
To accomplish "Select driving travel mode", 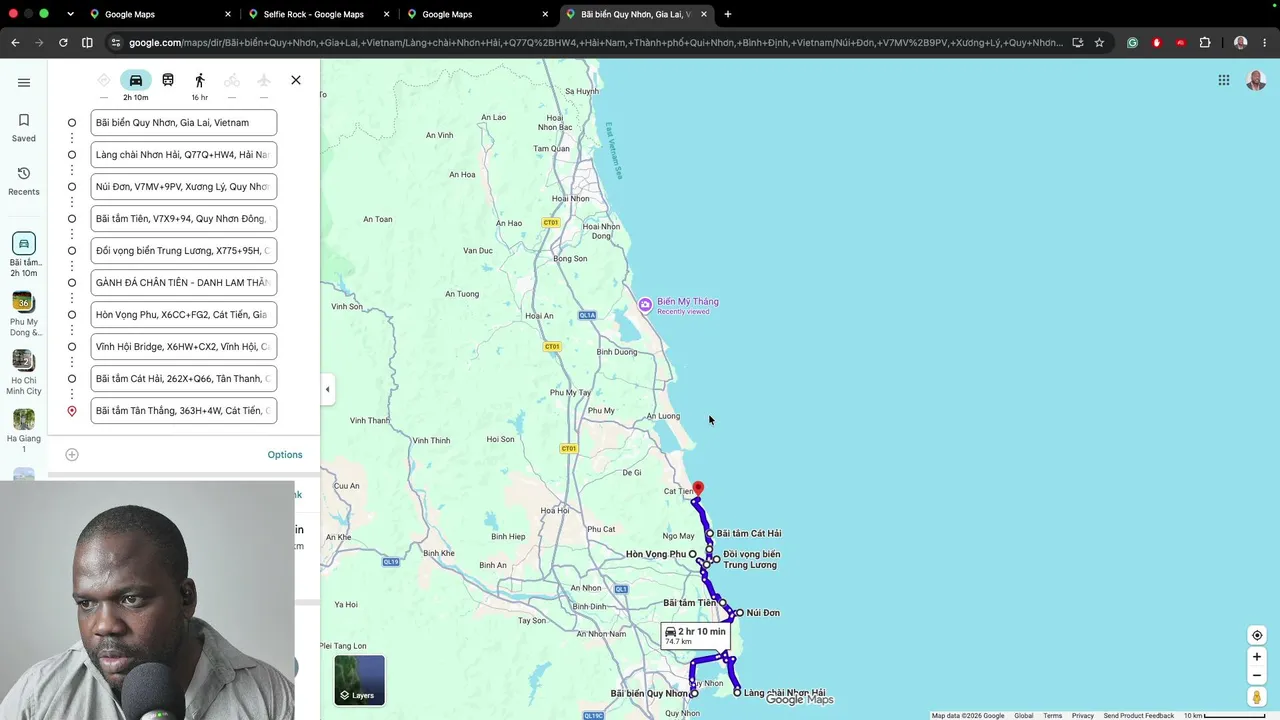I will point(136,80).
